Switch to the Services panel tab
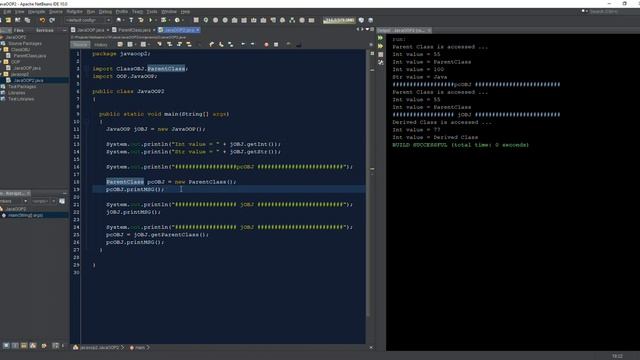This screenshot has height=360, width=640. 44,30
